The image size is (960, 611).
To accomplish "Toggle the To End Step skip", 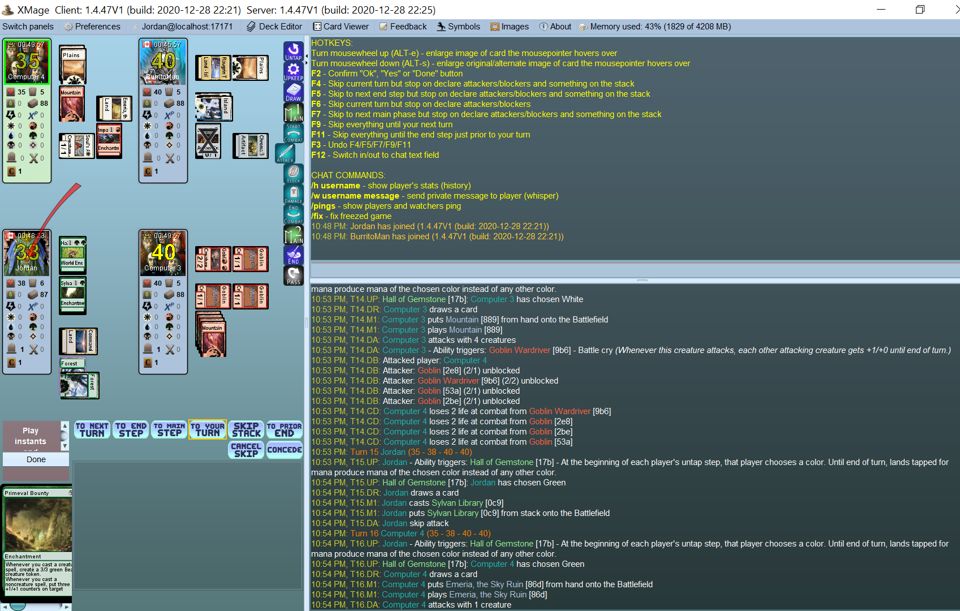I will point(131,430).
